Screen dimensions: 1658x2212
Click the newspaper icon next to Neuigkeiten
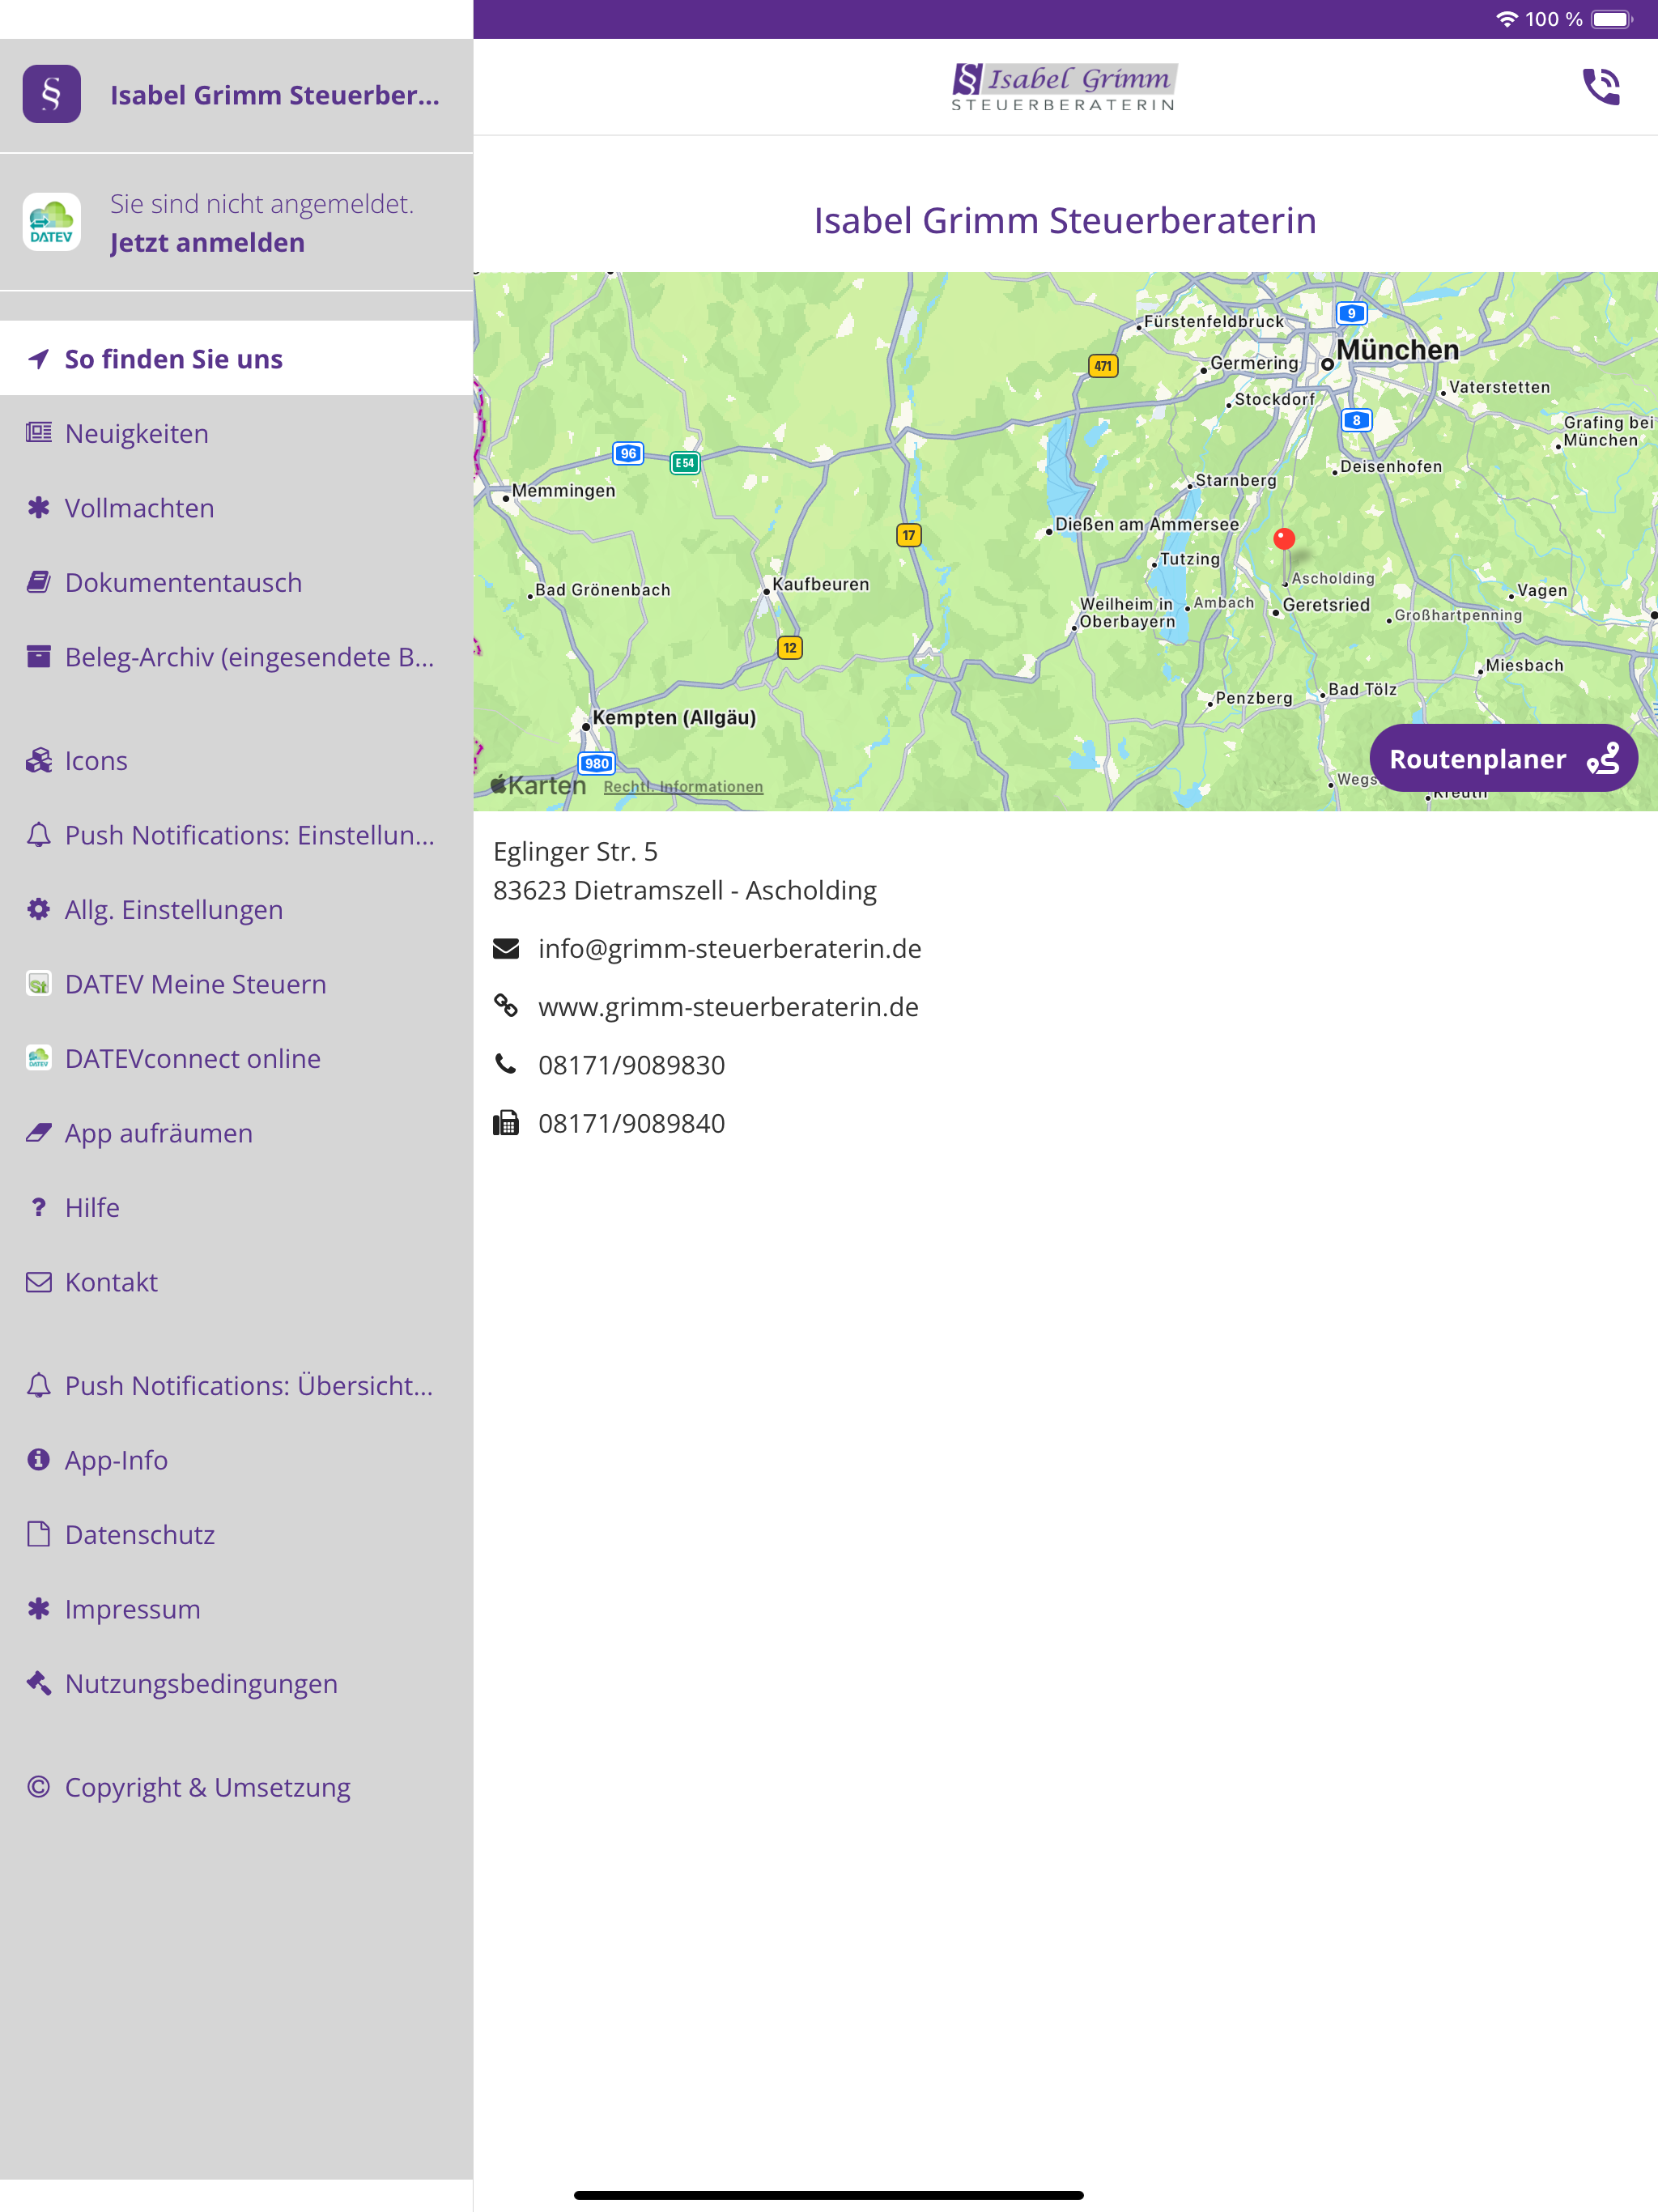[39, 433]
